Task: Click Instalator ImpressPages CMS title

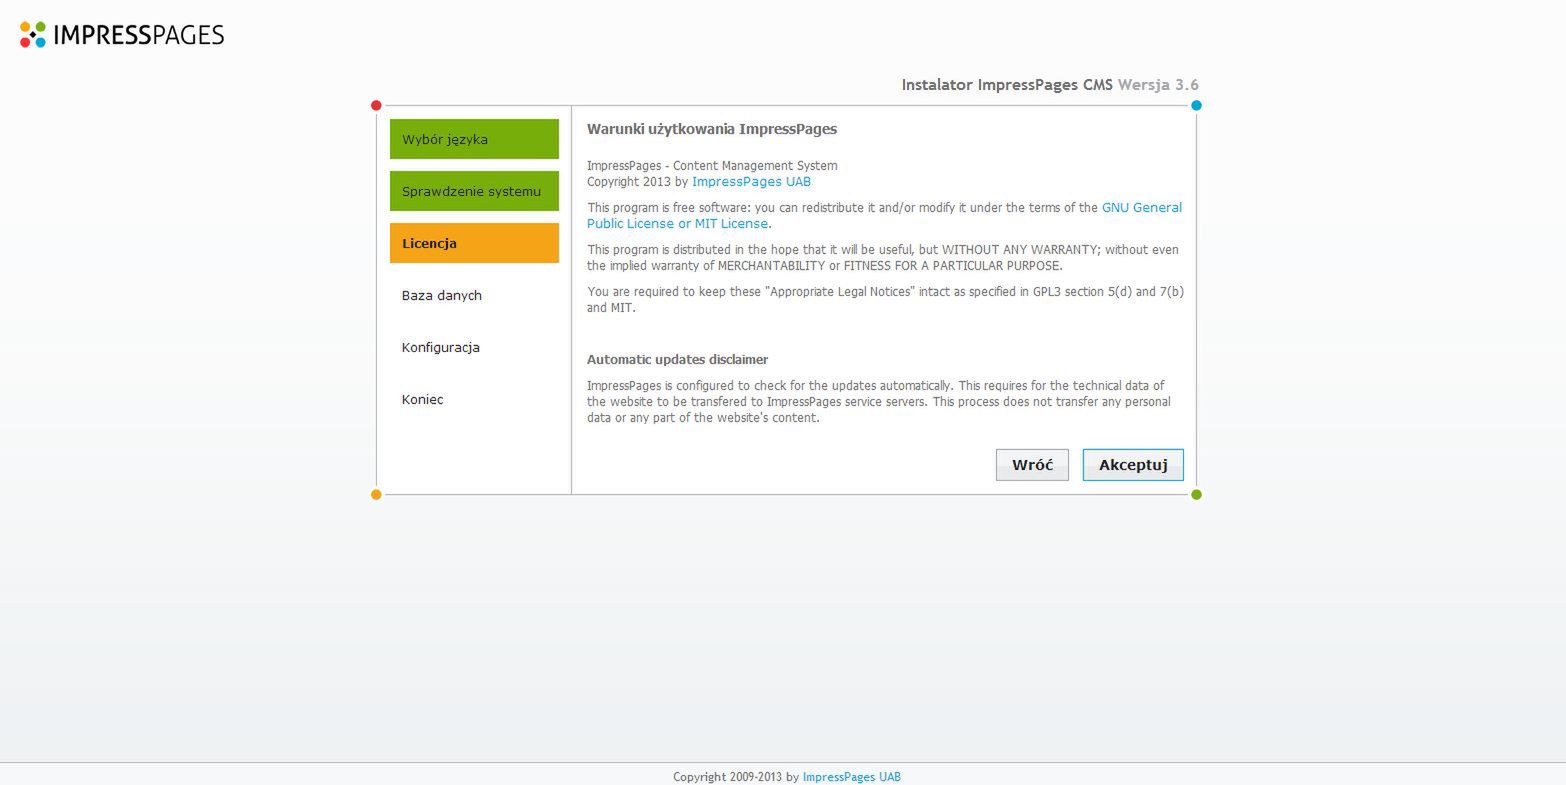Action: (x=1007, y=85)
